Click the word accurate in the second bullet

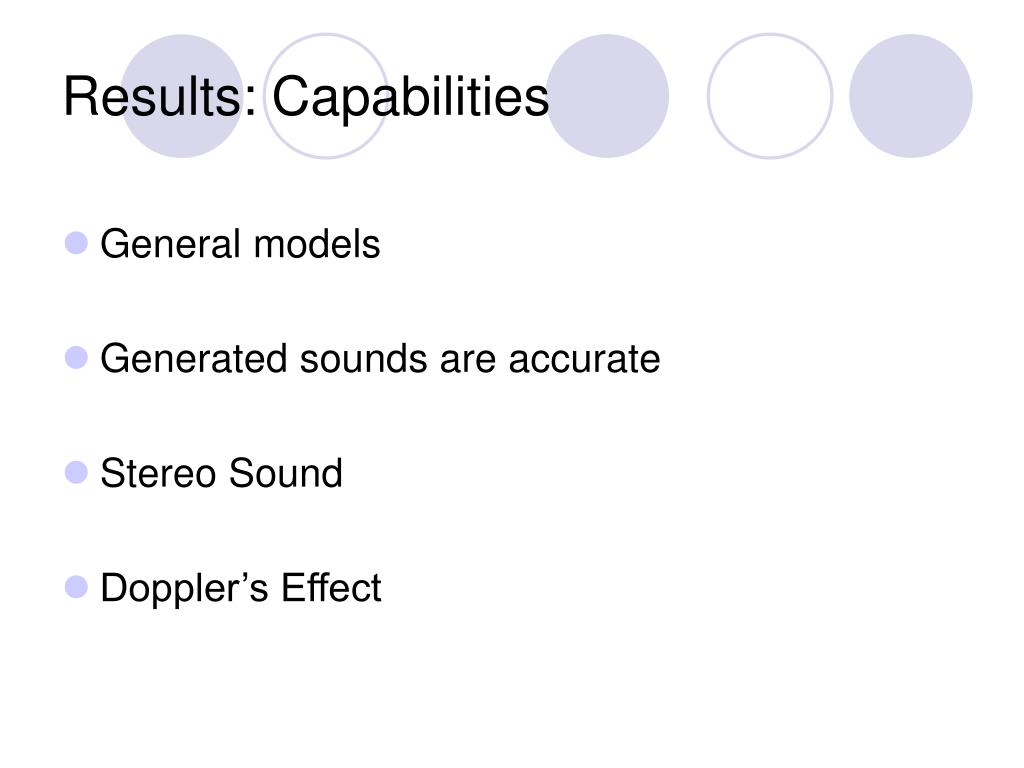[584, 360]
